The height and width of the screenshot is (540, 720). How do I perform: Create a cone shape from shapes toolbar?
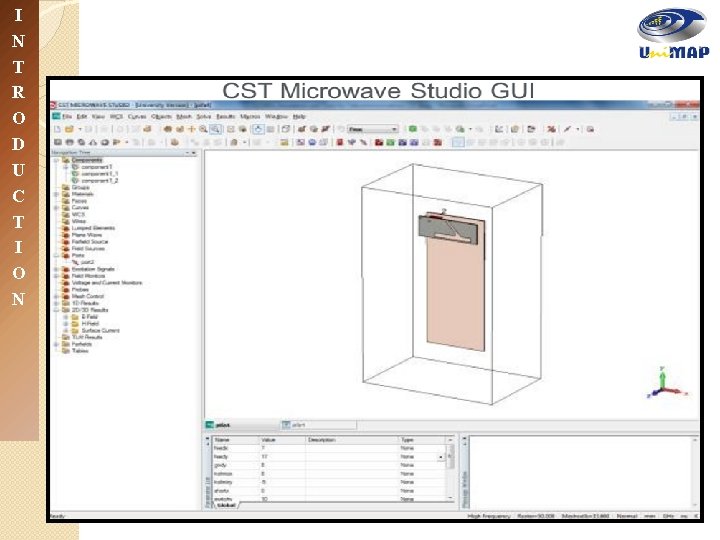pos(93,142)
